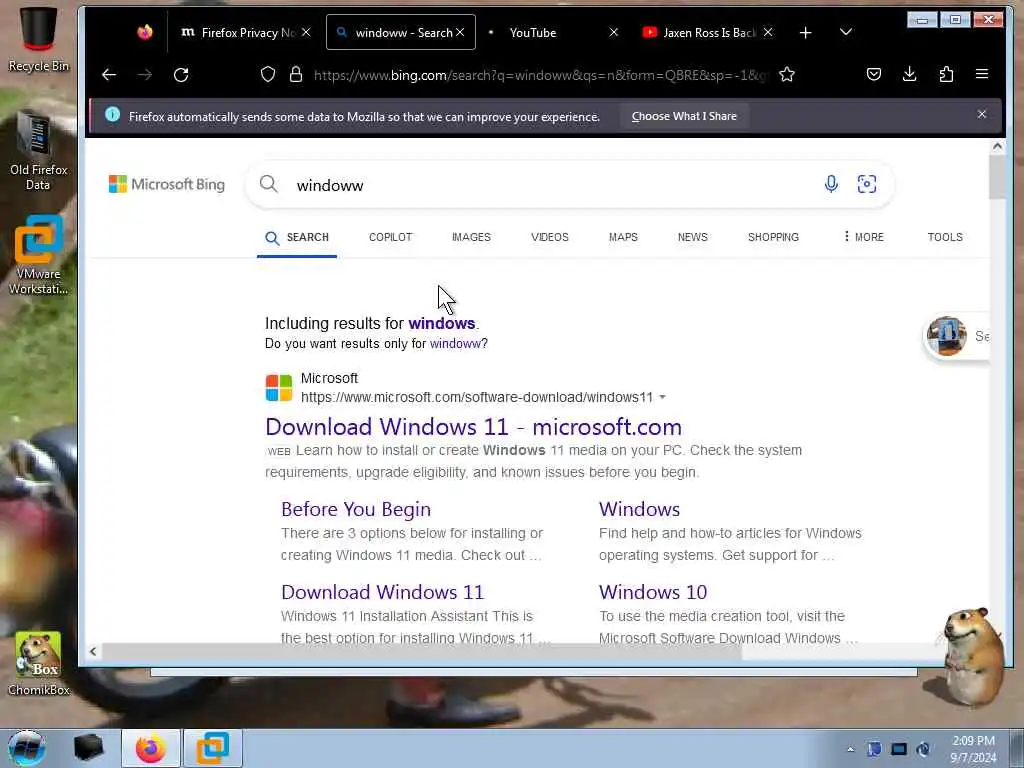Bookmark this page with the star icon
The image size is (1024, 768).
(787, 74)
